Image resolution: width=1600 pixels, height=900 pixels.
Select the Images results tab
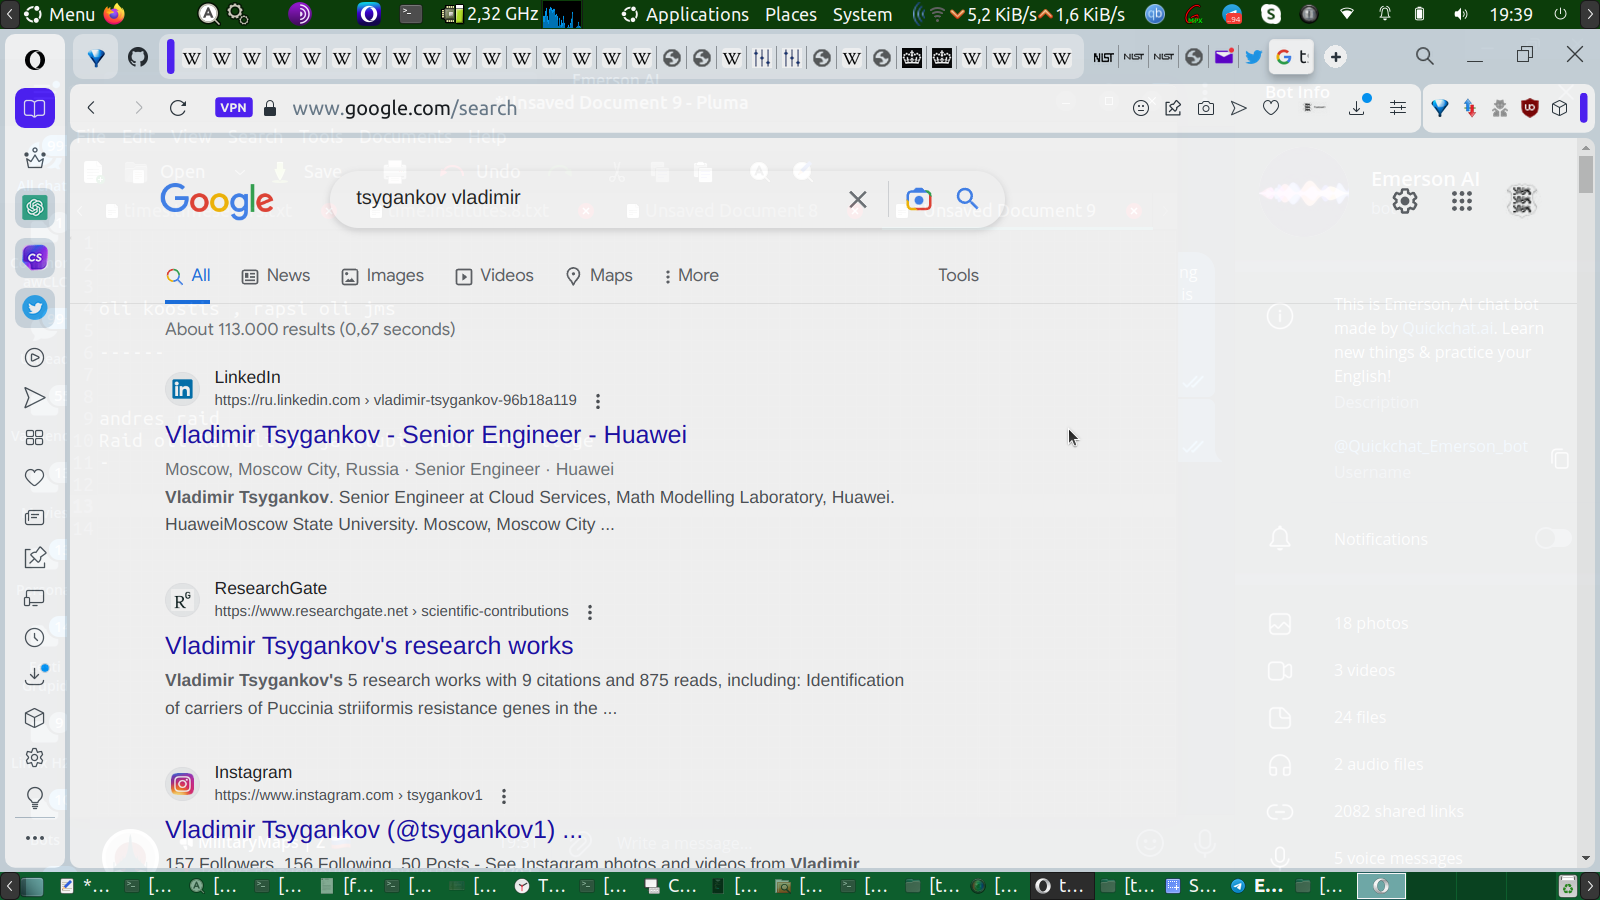(x=383, y=276)
